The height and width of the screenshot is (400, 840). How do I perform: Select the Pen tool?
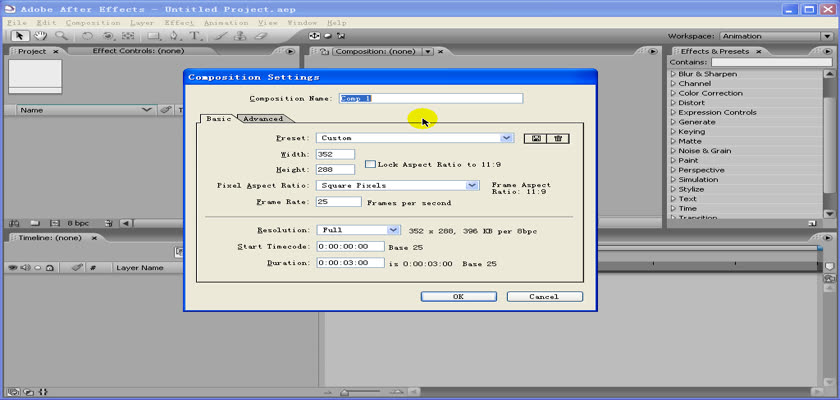pos(175,36)
